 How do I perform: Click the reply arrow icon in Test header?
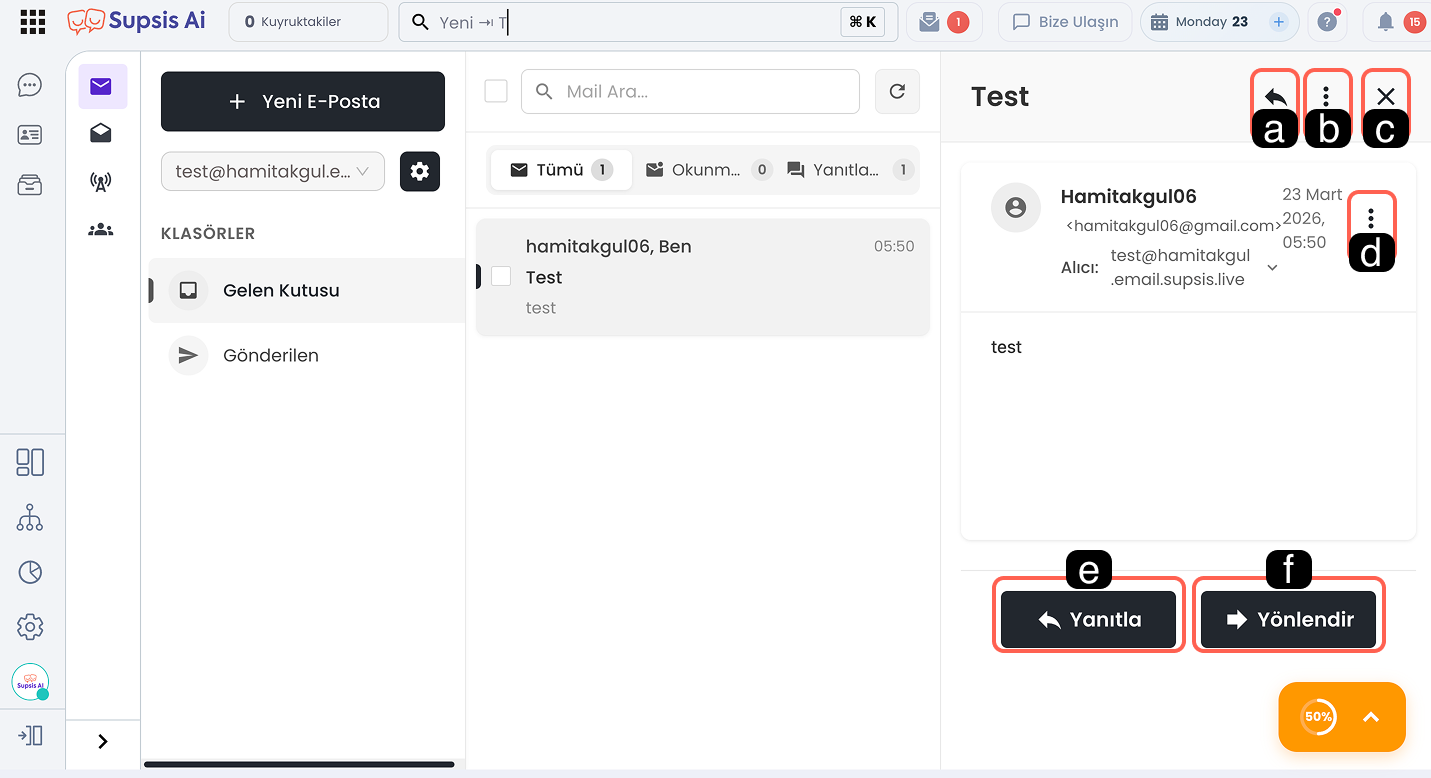click(1275, 97)
